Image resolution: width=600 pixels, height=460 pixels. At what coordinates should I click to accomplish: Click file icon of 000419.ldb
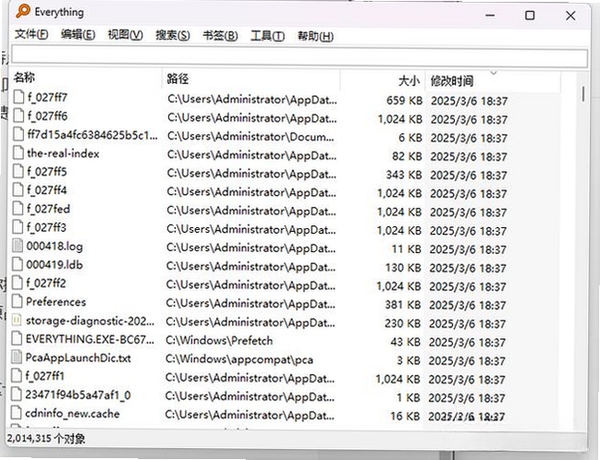17,264
